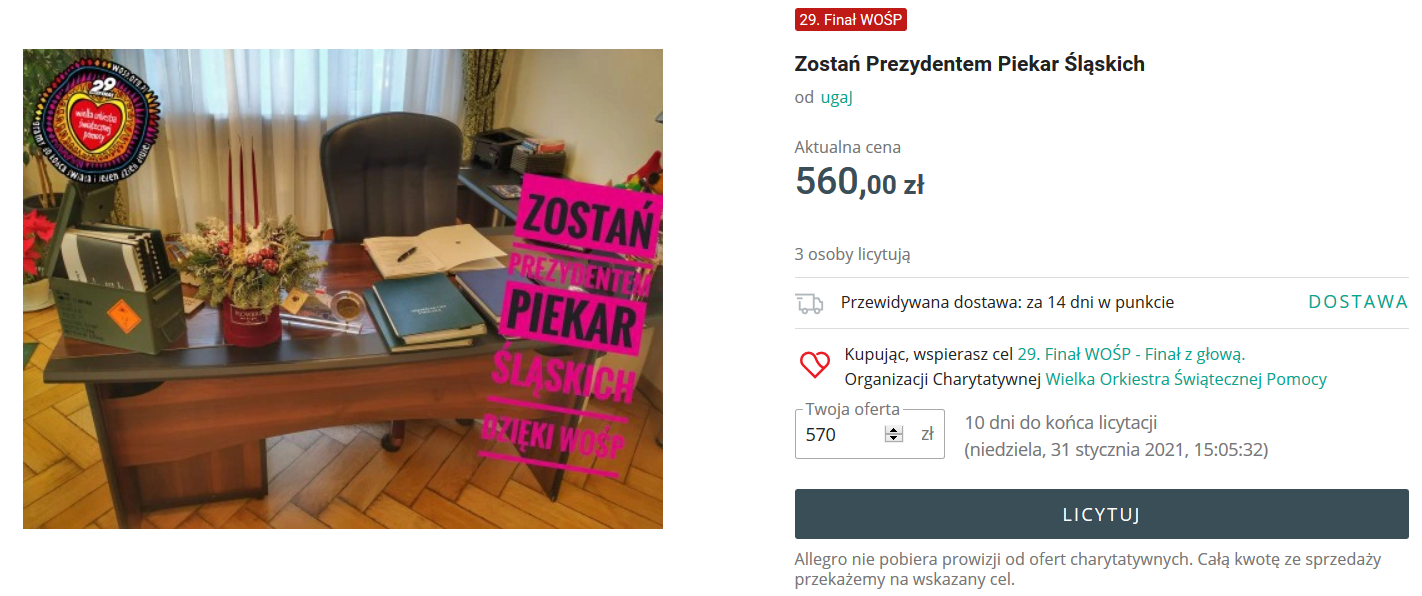The image size is (1422, 596).
Task: Click the Przewidywana dostawa delivery estimate text
Action: click(x=1007, y=302)
